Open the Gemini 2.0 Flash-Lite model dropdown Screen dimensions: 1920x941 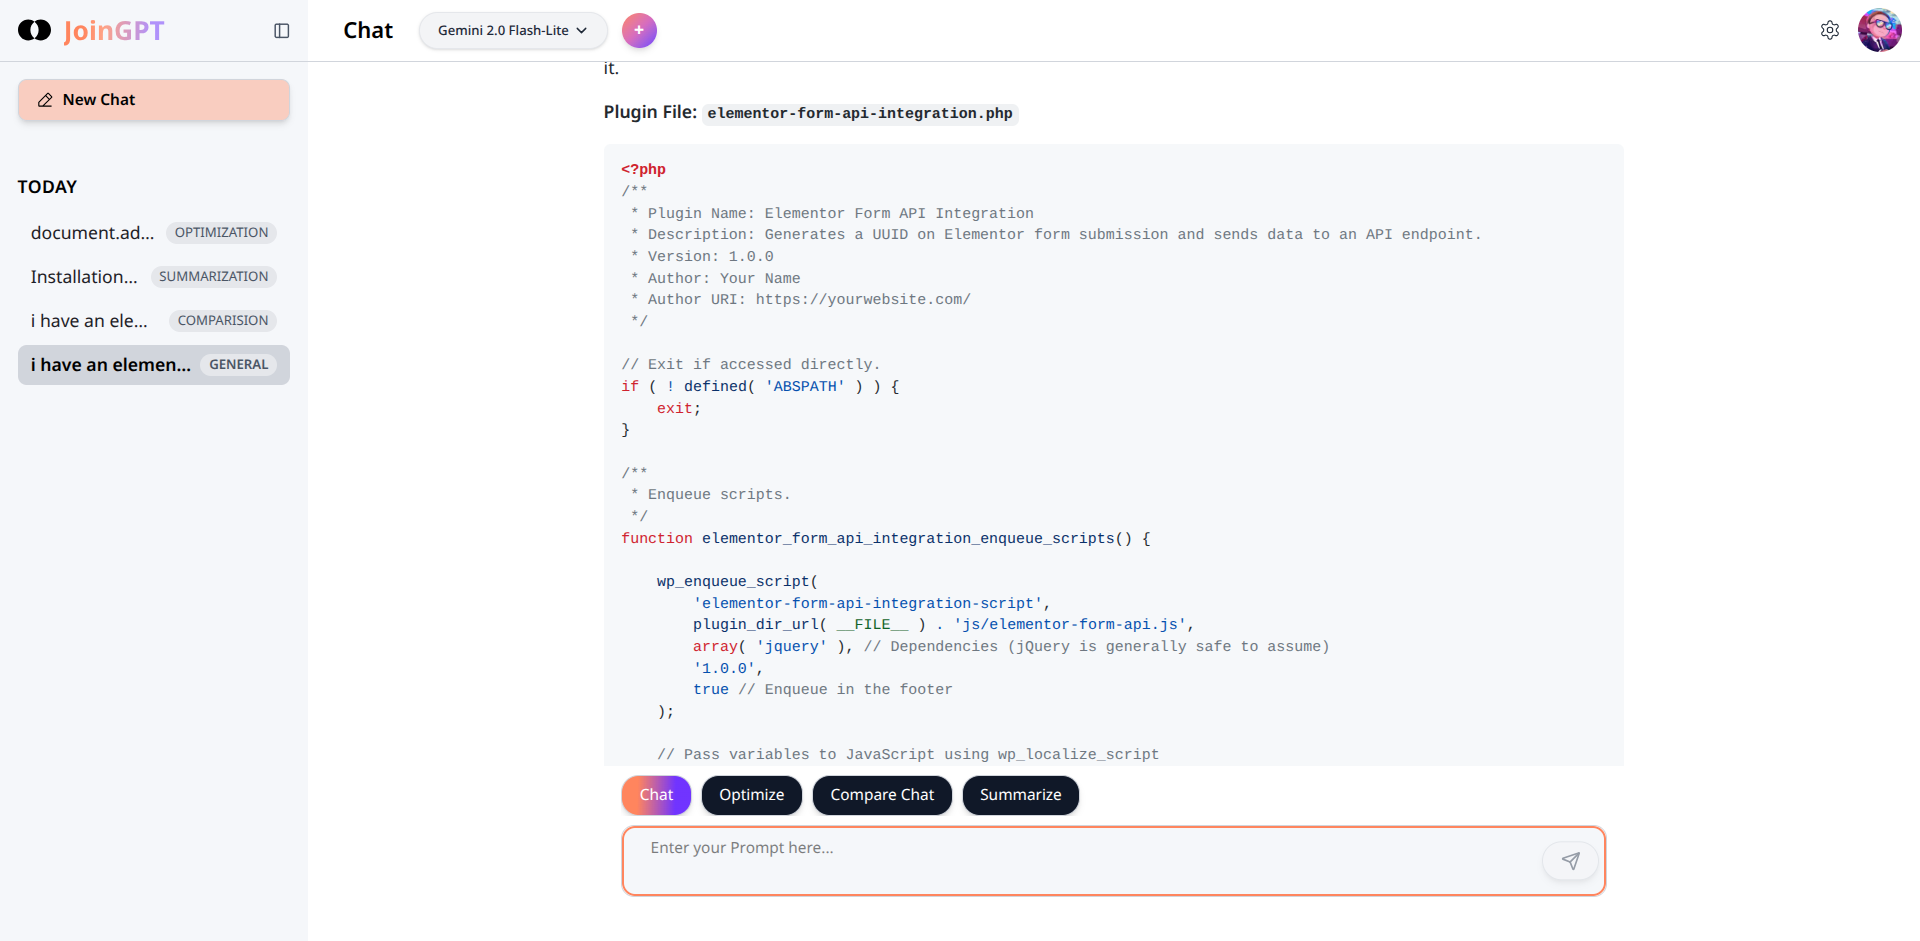(512, 31)
